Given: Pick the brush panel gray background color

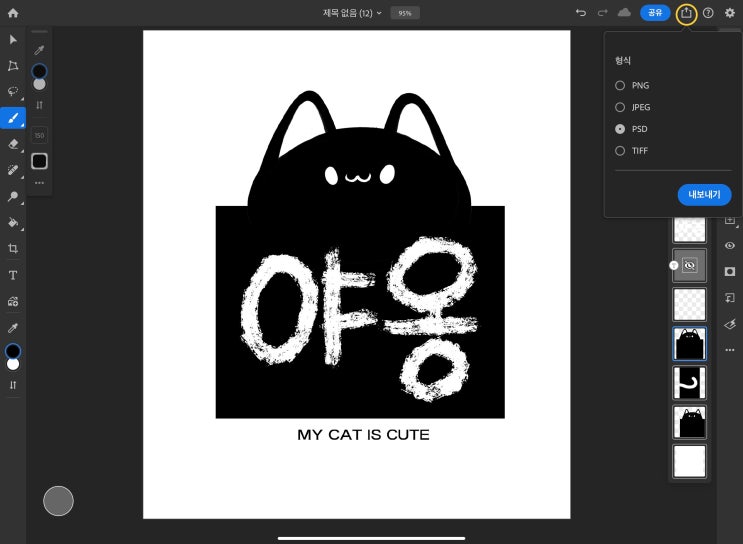Looking at the screenshot, I should click(39, 84).
